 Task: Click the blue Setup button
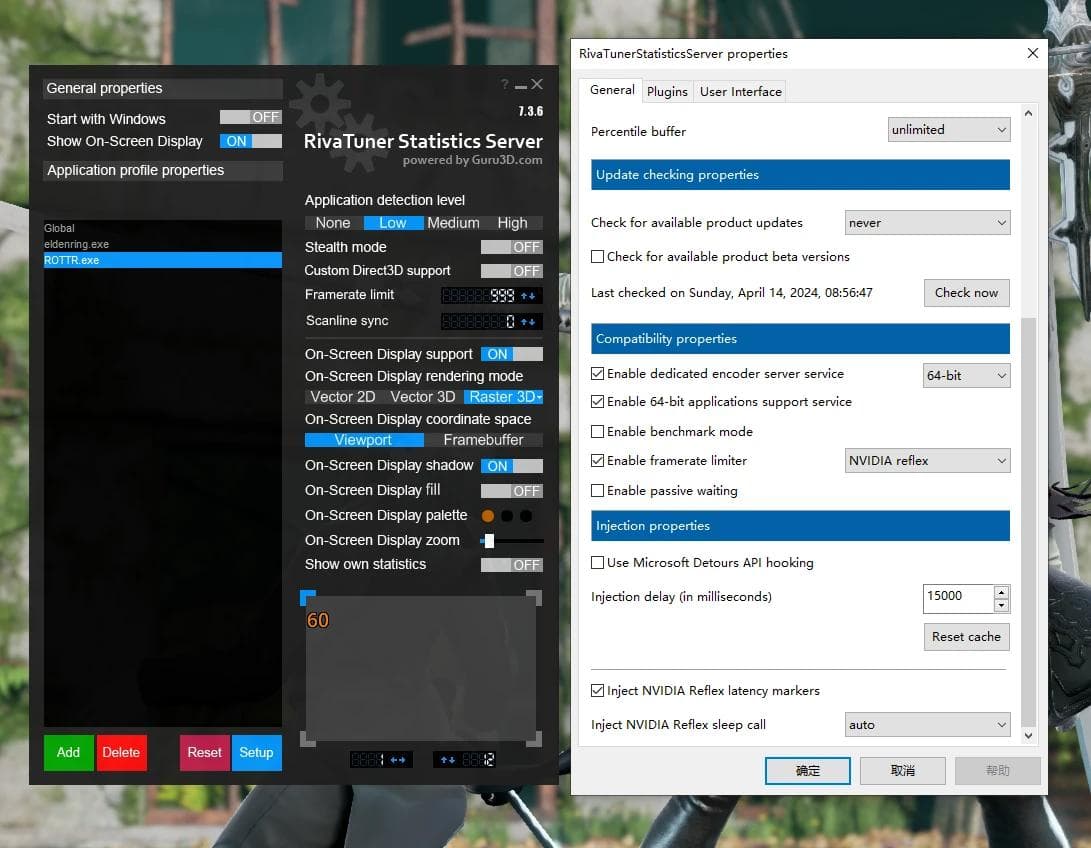(x=256, y=753)
